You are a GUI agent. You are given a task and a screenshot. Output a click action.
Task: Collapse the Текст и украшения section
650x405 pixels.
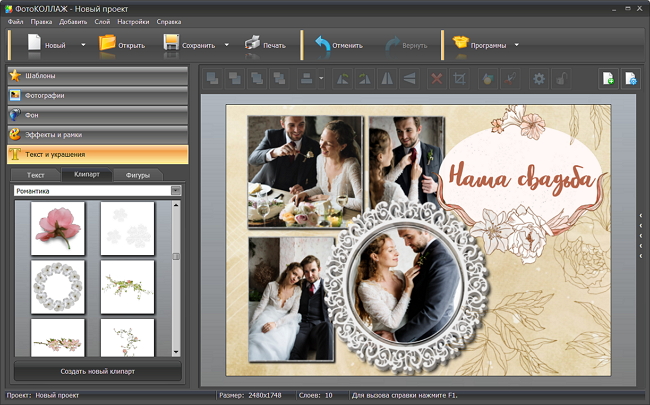pos(97,154)
